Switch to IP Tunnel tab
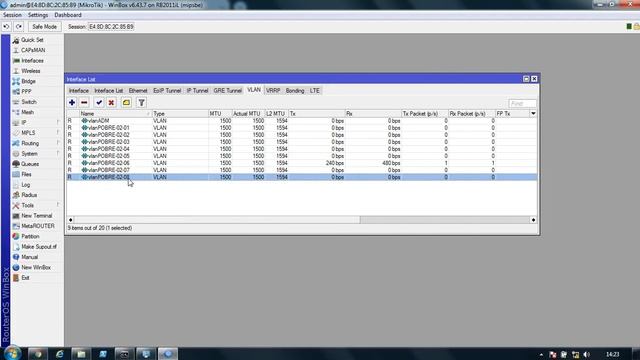640x360 pixels. tap(198, 91)
